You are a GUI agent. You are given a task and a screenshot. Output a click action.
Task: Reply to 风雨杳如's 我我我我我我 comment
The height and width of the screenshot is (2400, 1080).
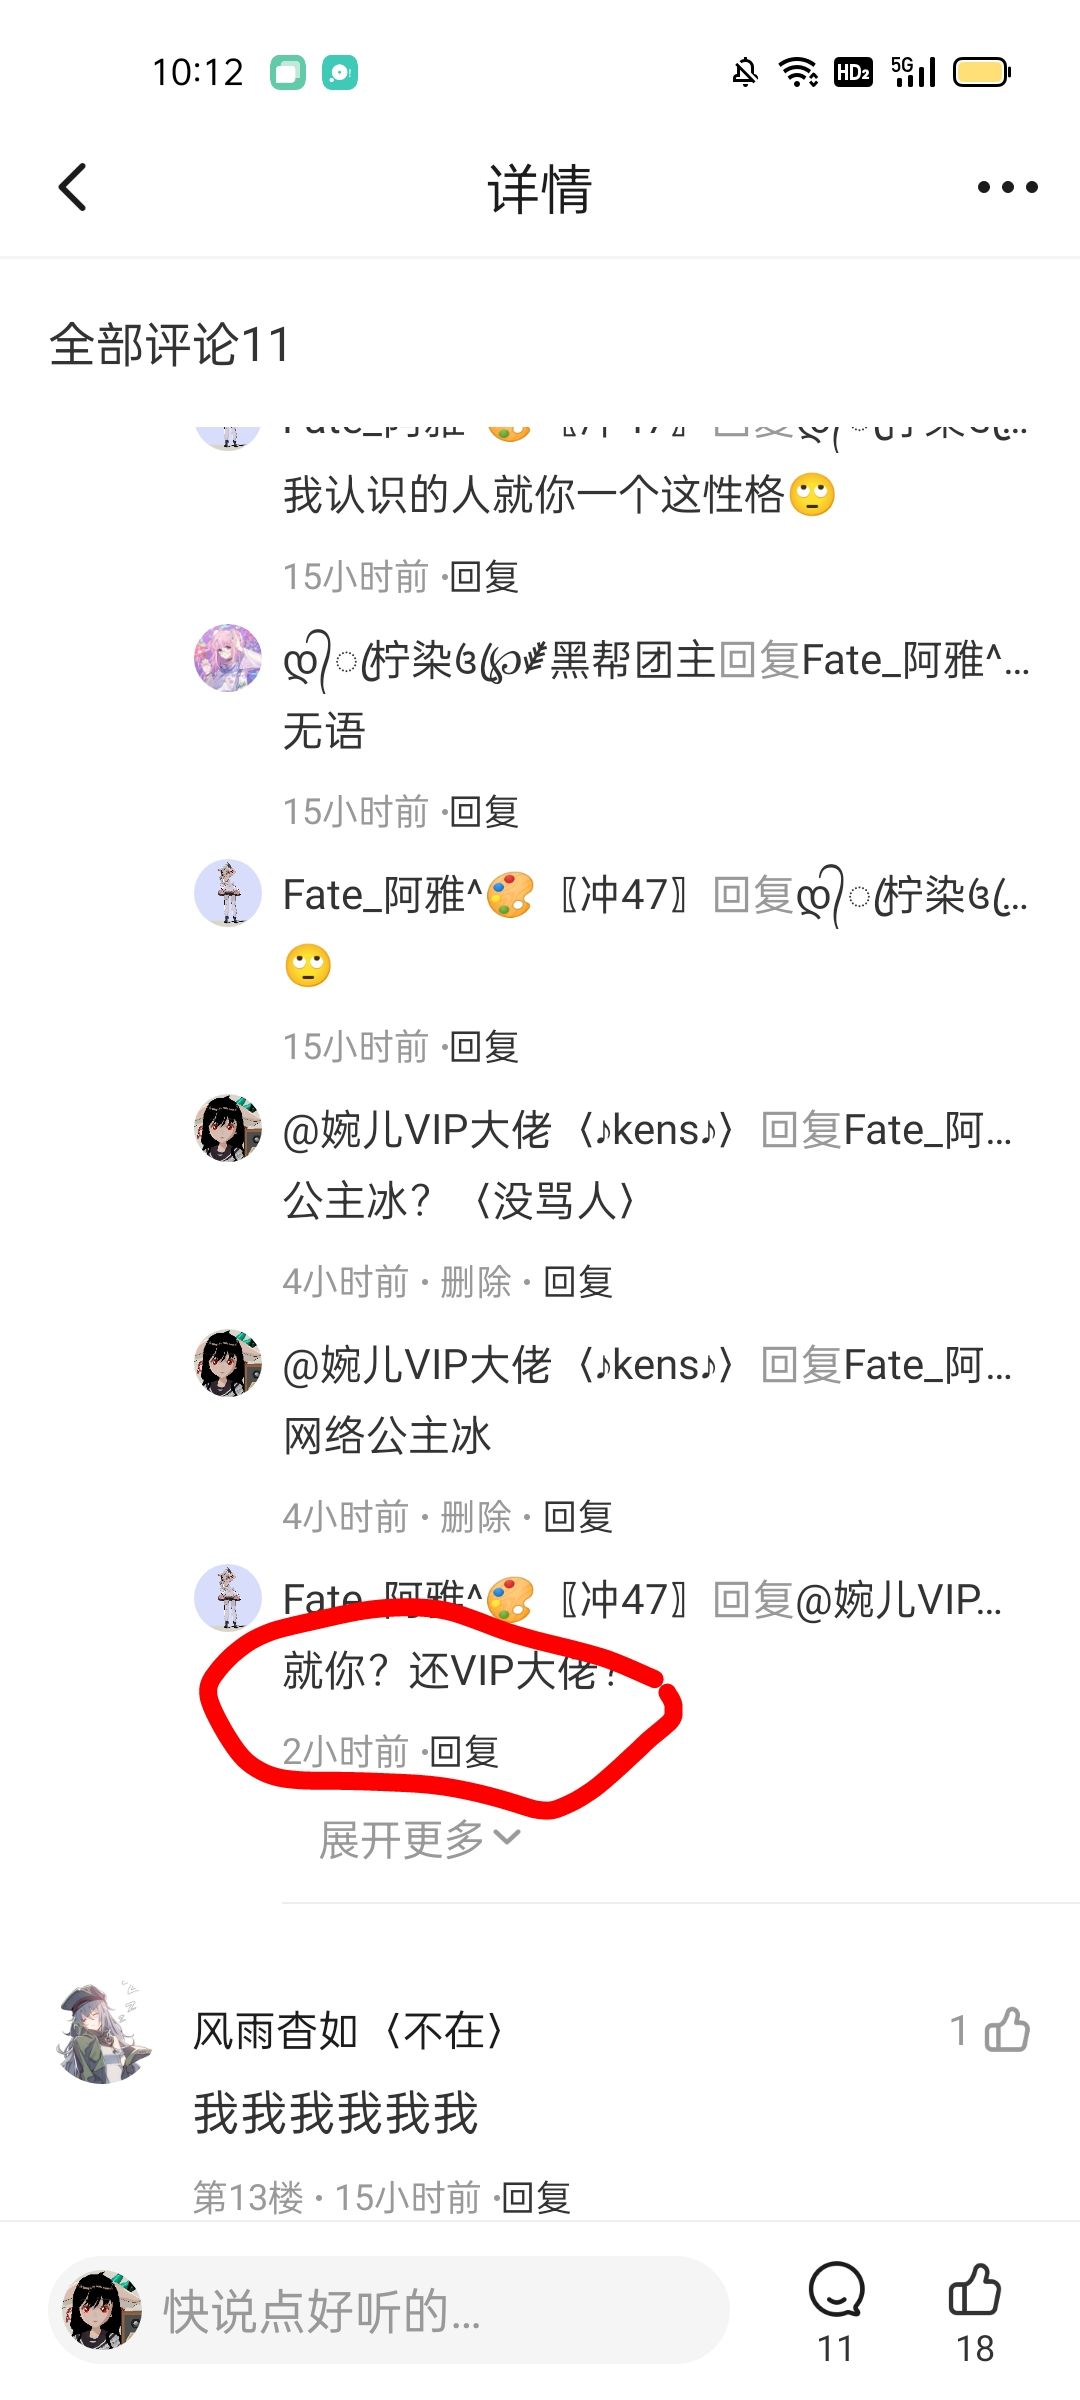coord(536,2197)
